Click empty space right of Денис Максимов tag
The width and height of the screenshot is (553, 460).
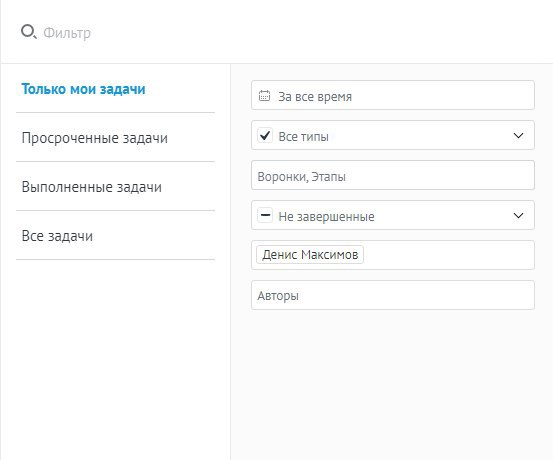click(x=448, y=255)
